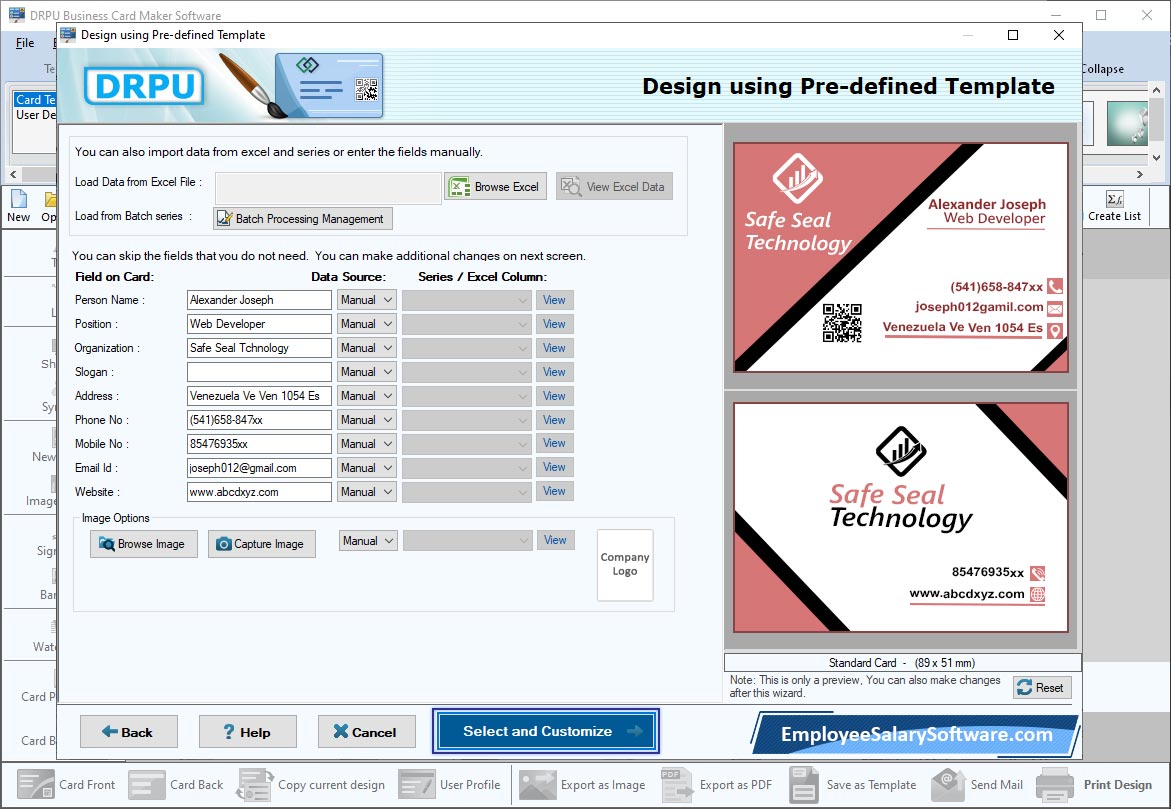
Task: Focus the Phone No input field
Action: pyautogui.click(x=259, y=420)
